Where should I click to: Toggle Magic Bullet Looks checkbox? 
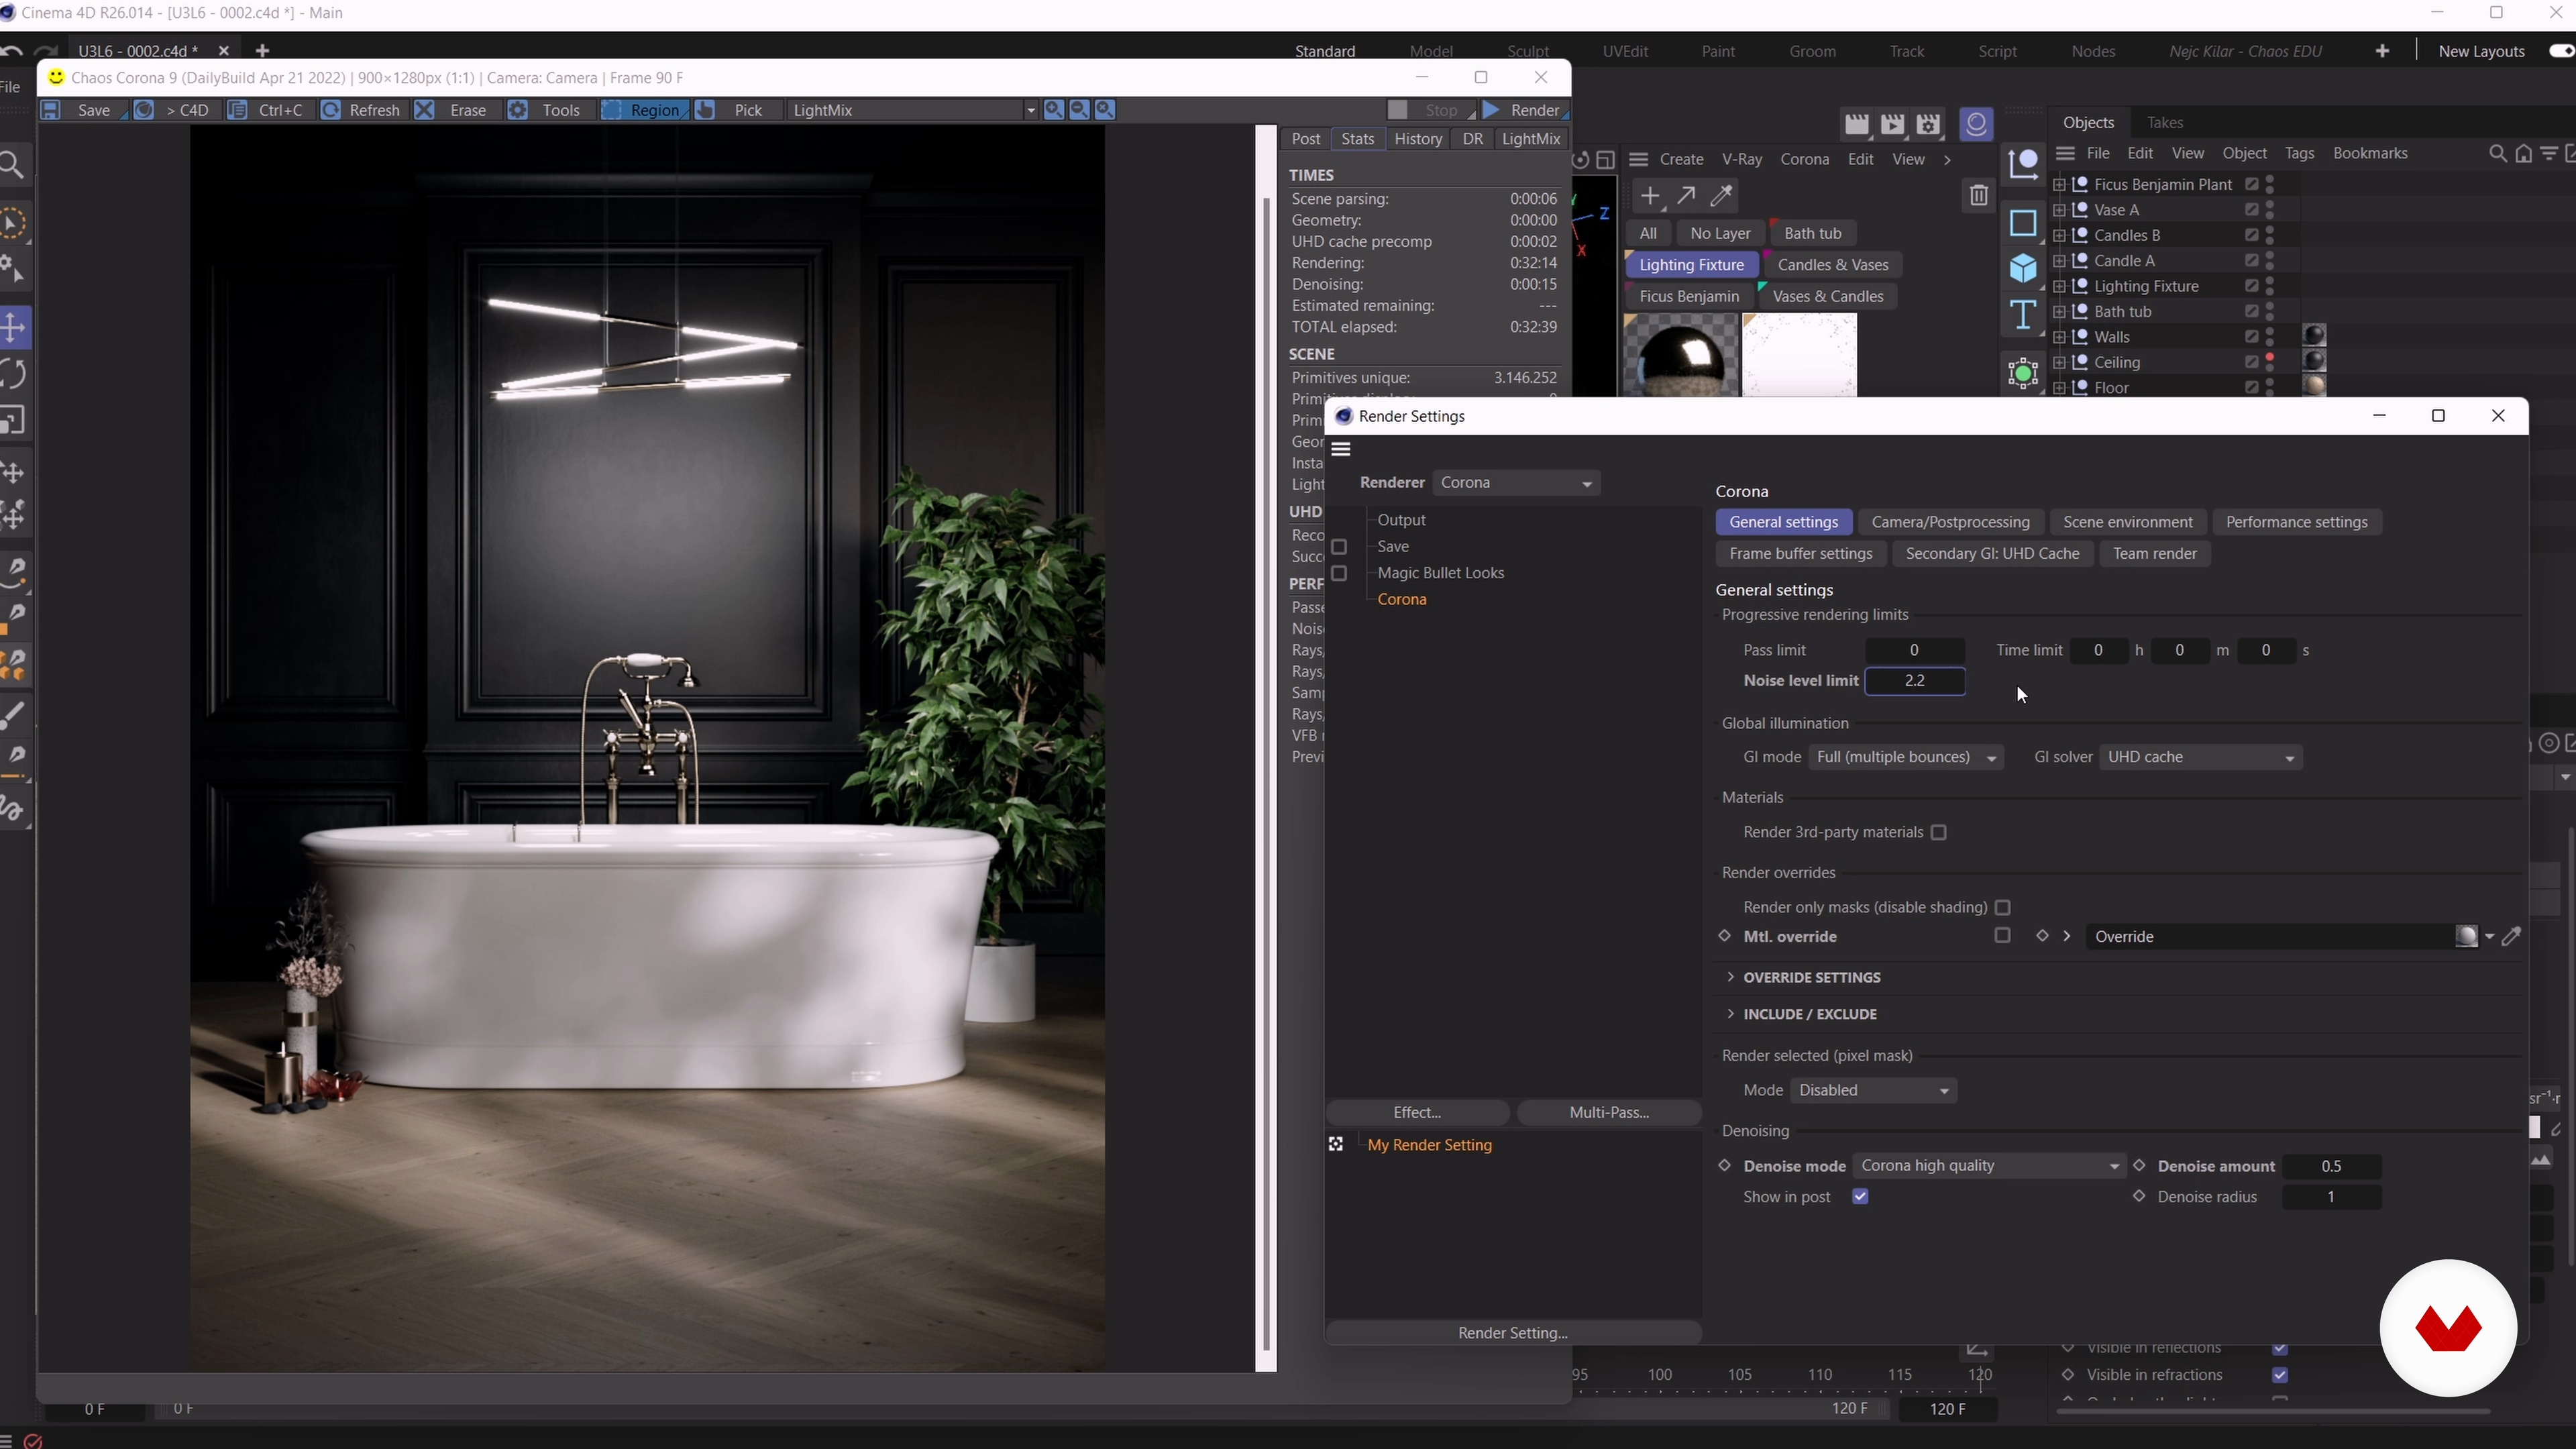[1340, 574]
